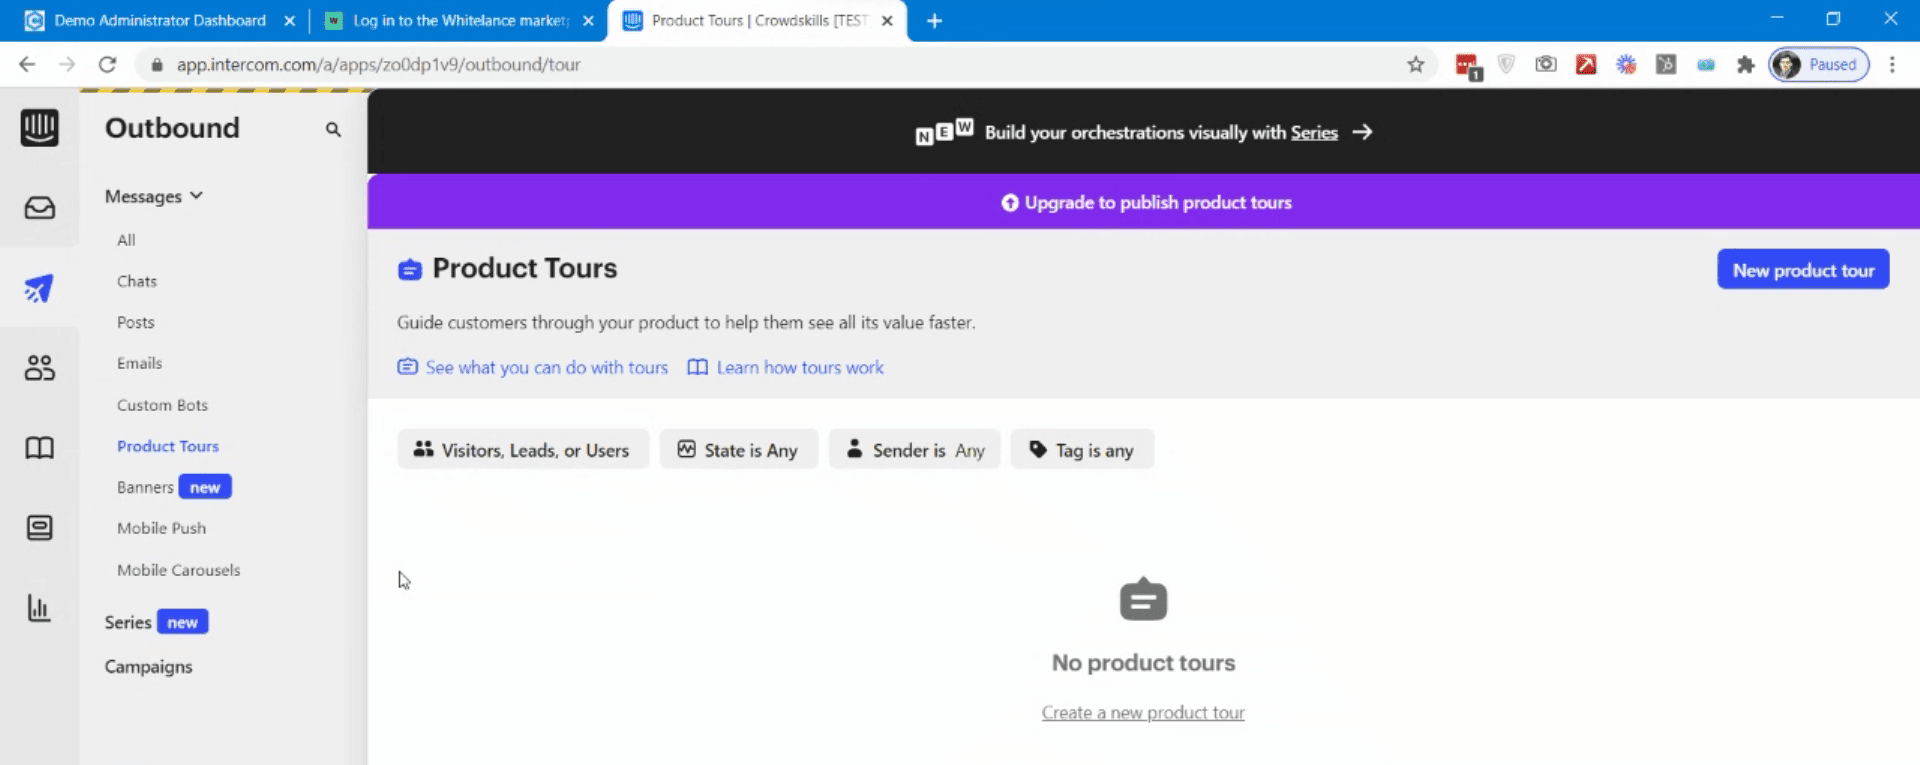The width and height of the screenshot is (1920, 765).
Task: Collapse the Messages section chevron
Action: tap(196, 196)
